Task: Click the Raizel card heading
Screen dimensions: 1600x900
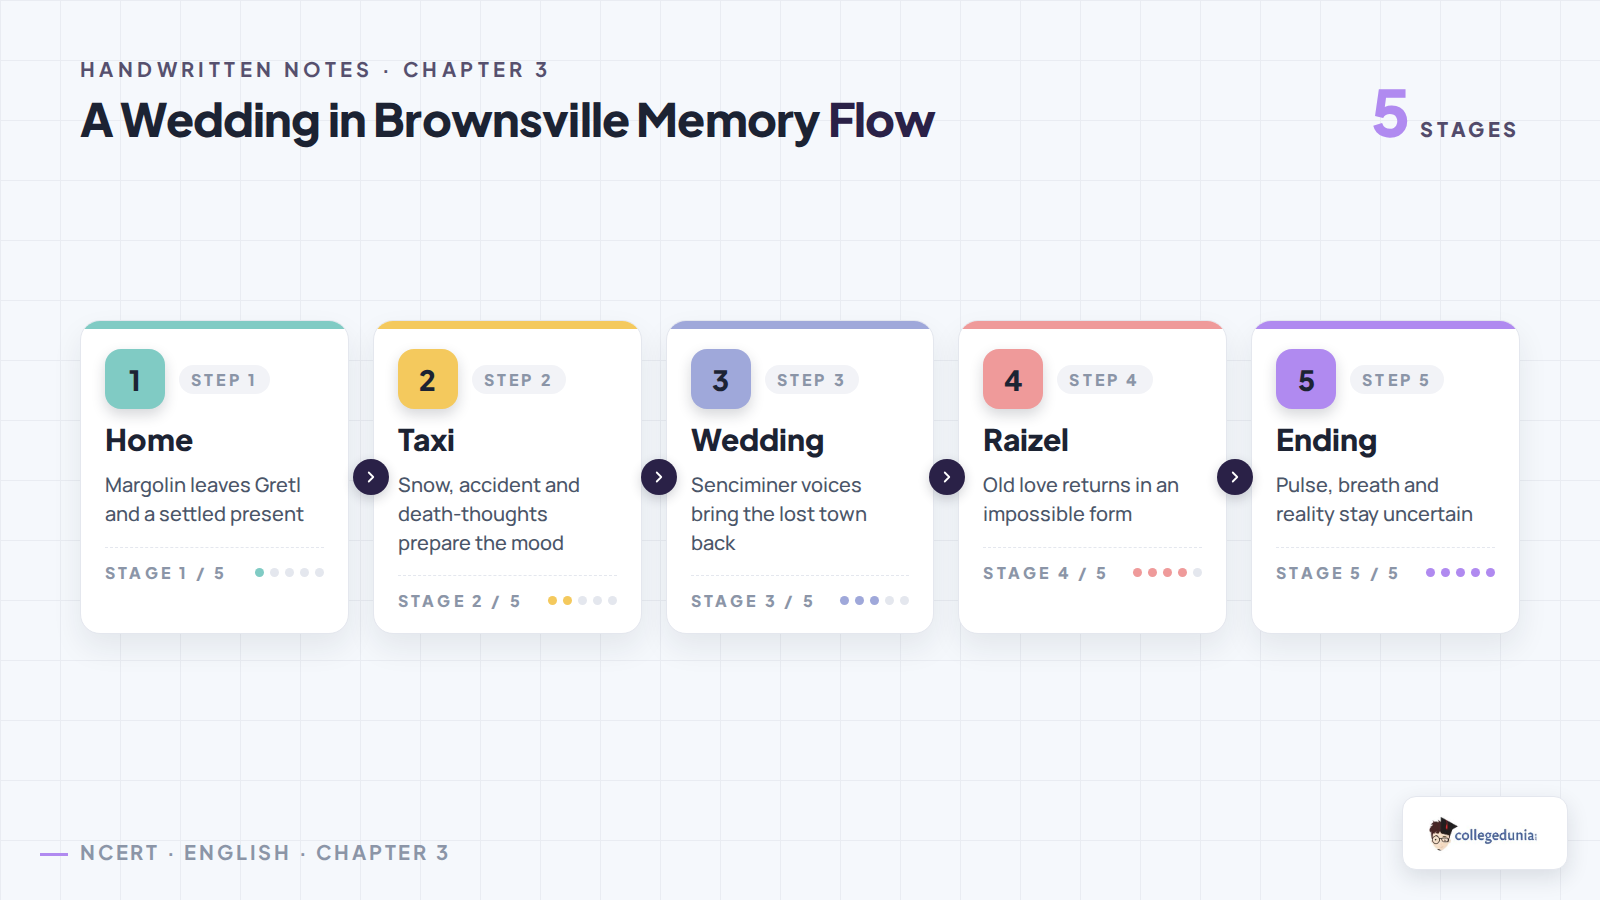Action: (1026, 440)
